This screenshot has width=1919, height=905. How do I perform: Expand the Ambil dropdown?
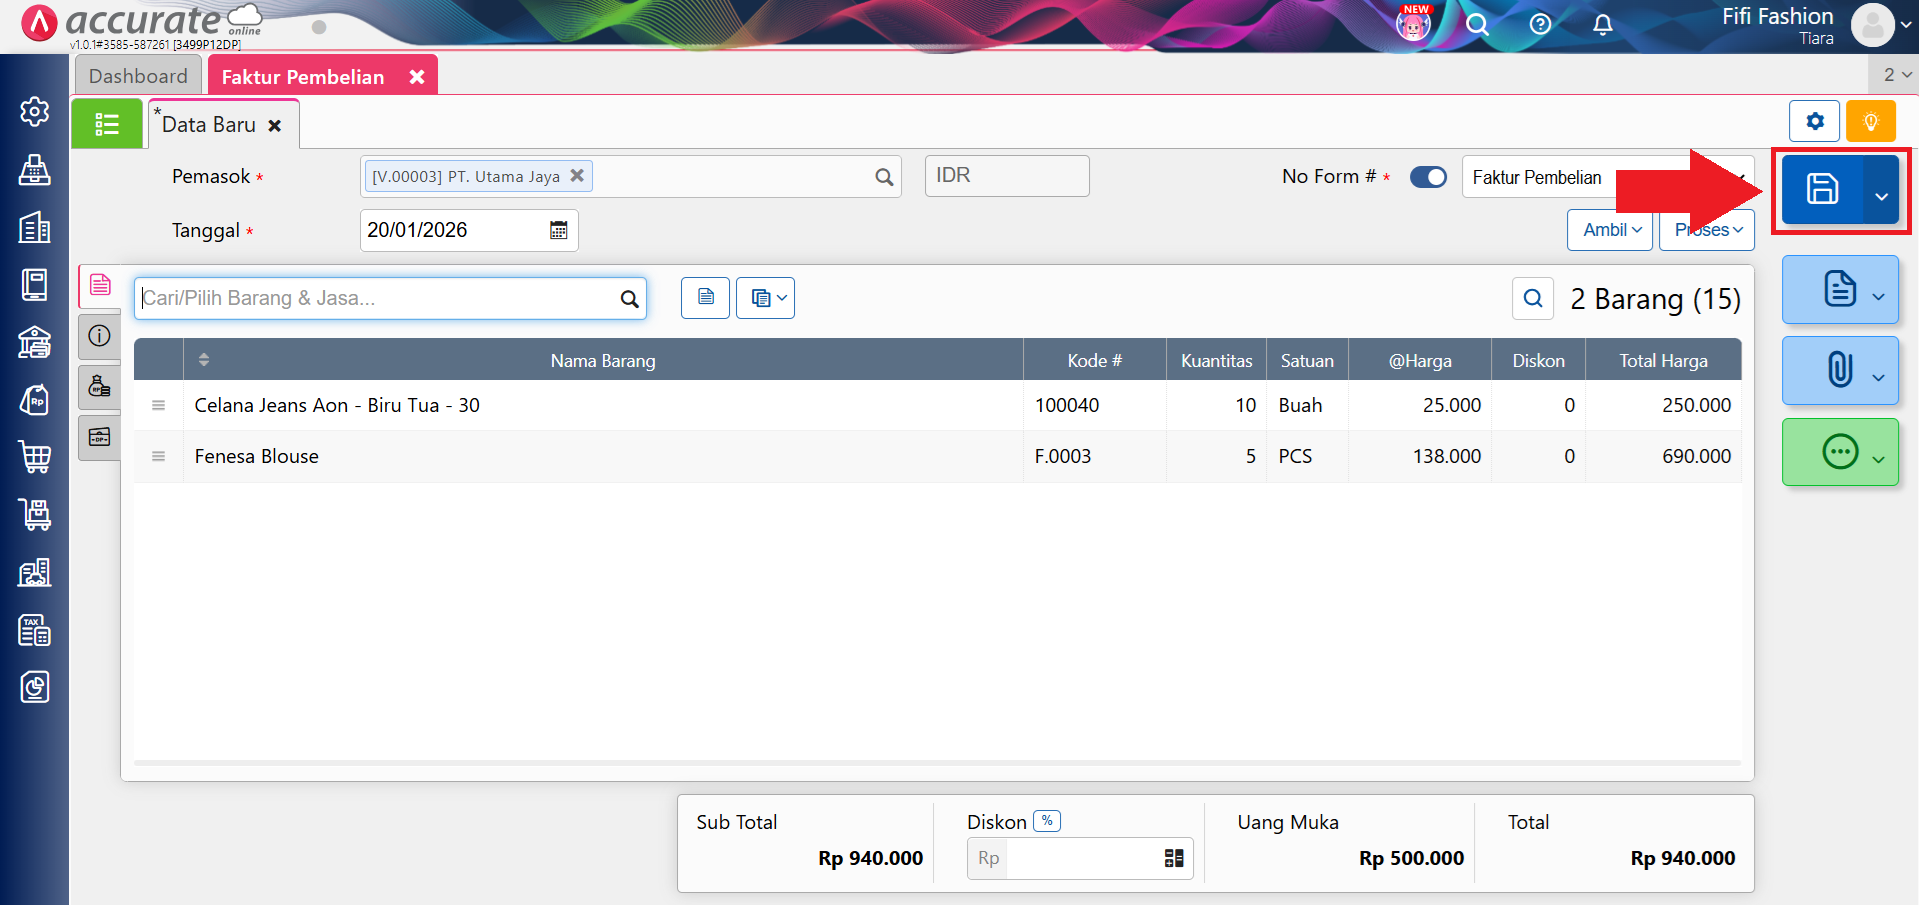1610,230
